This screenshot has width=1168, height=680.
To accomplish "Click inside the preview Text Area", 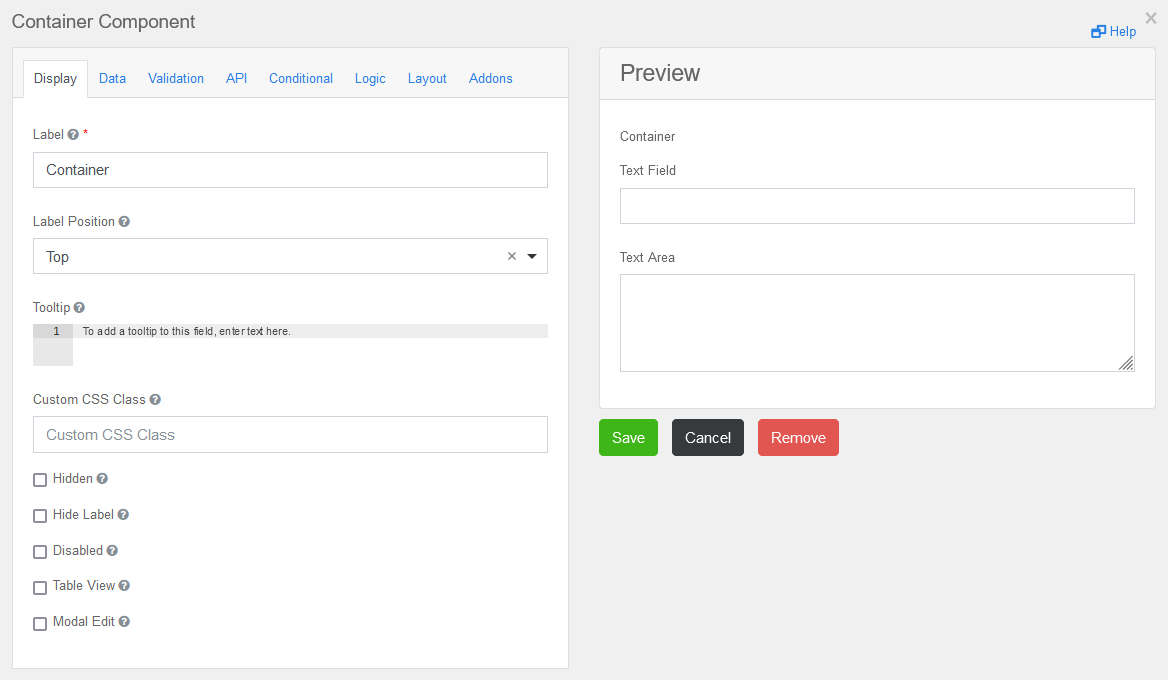I will pyautogui.click(x=877, y=323).
